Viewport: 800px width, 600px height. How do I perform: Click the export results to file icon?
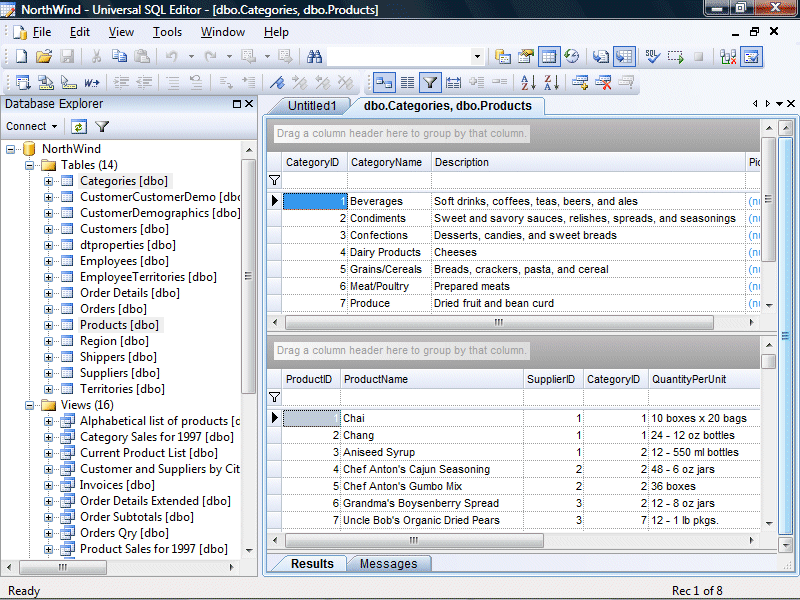pos(601,56)
